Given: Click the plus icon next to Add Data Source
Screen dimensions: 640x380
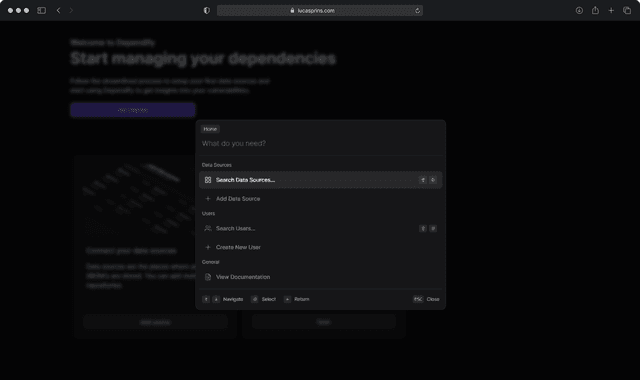Looking at the screenshot, I should click(x=208, y=199).
